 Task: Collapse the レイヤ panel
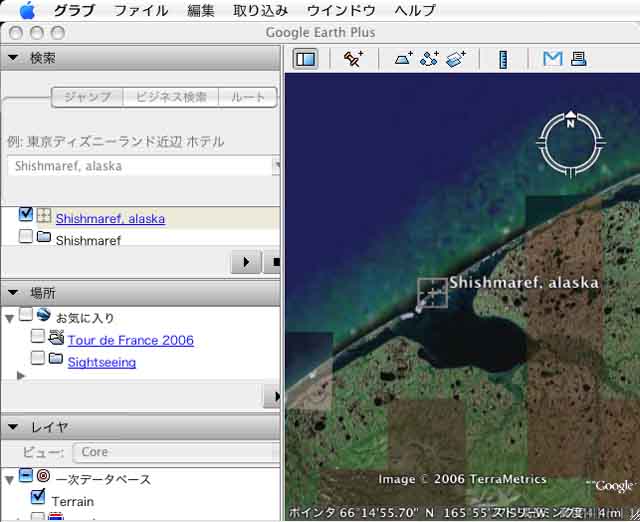click(13, 427)
